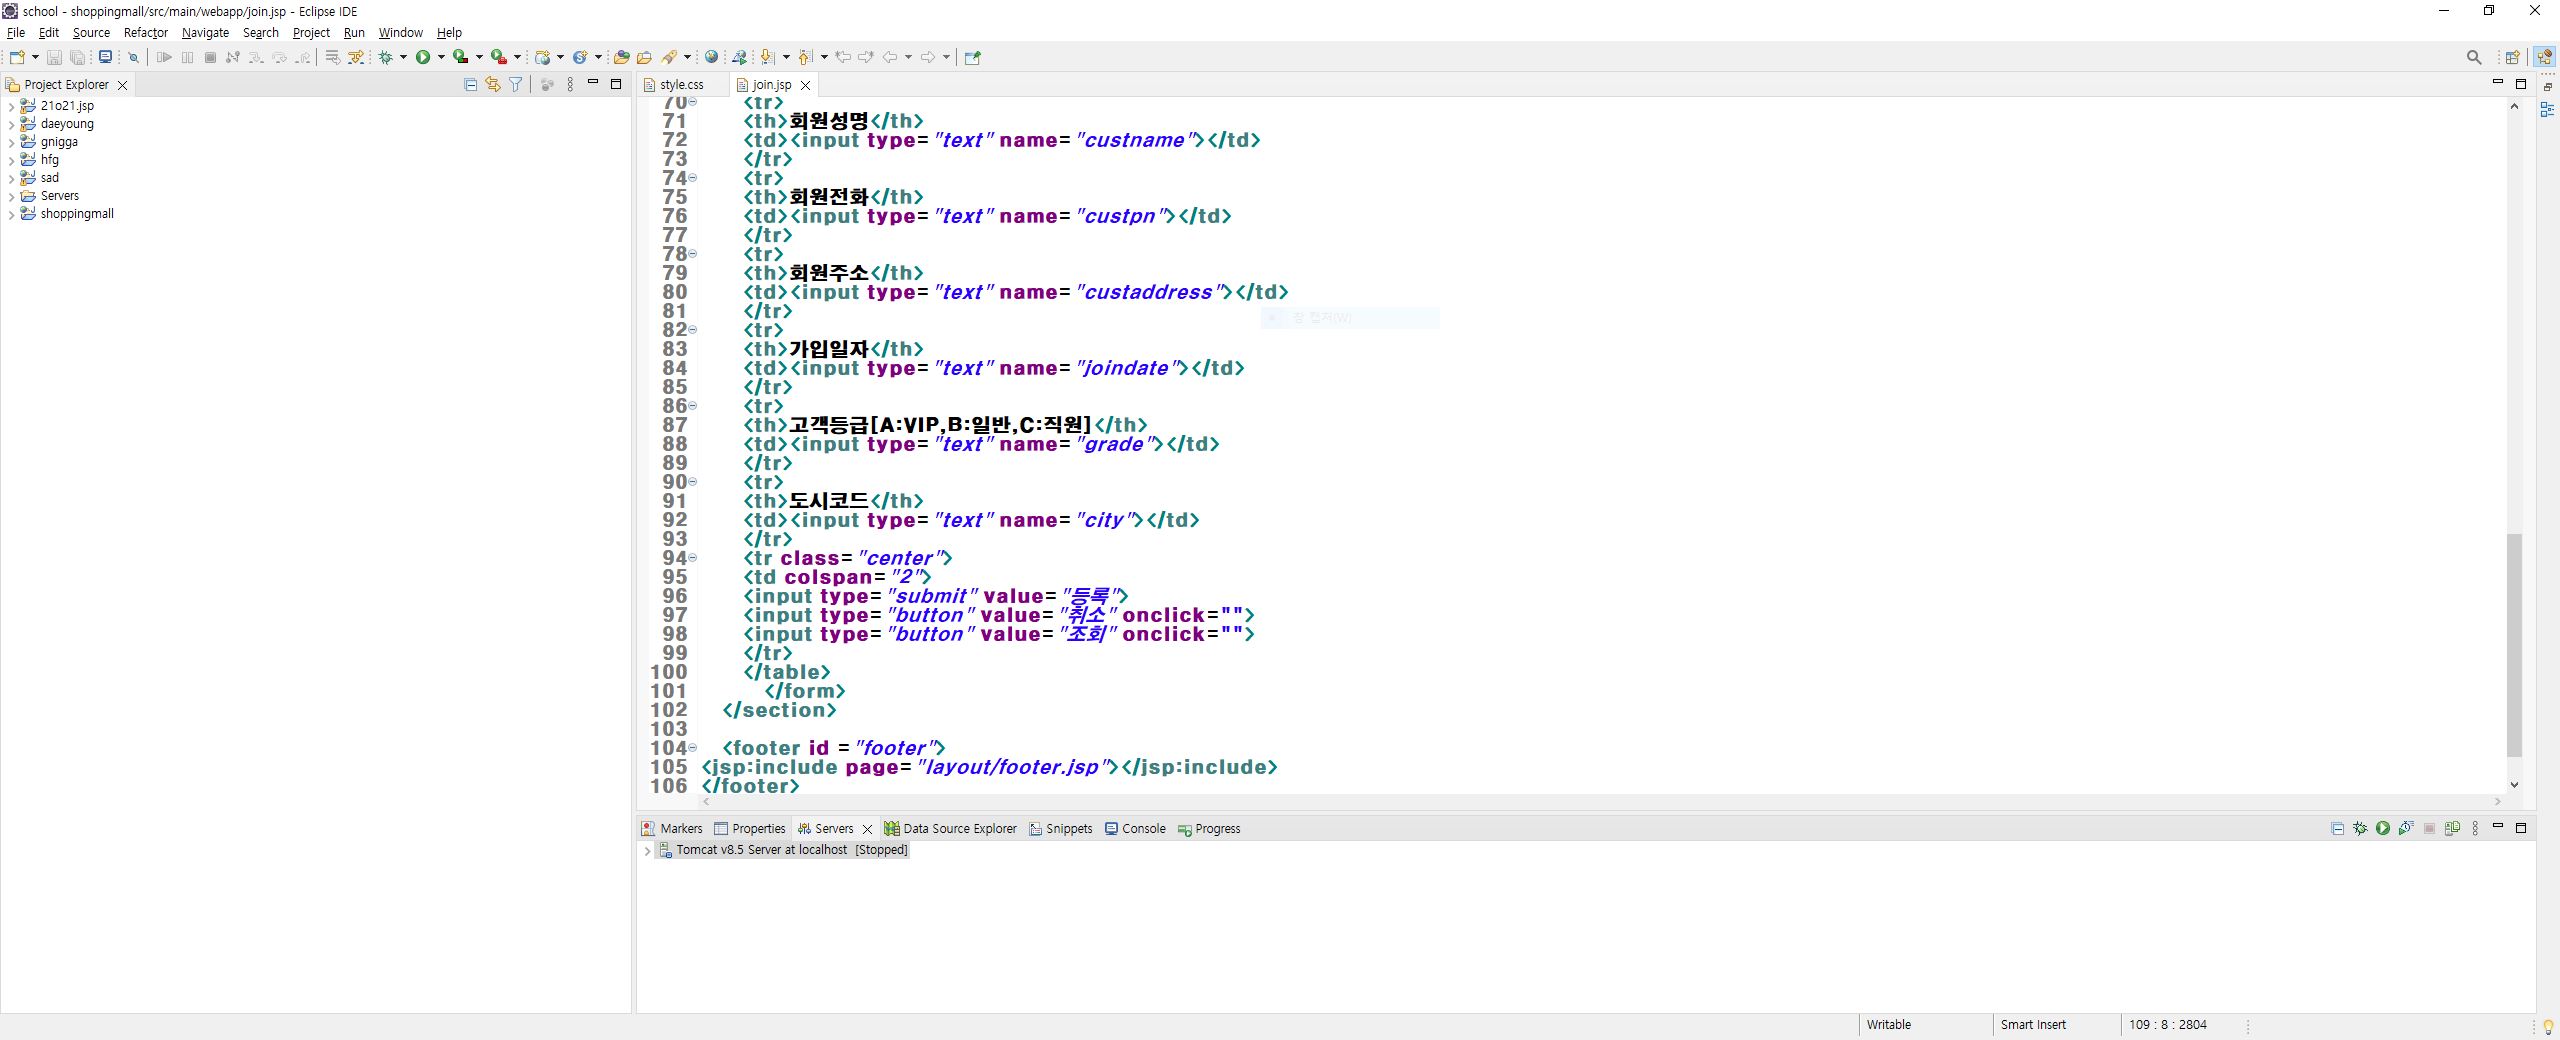Select the Console view tab

point(1143,828)
